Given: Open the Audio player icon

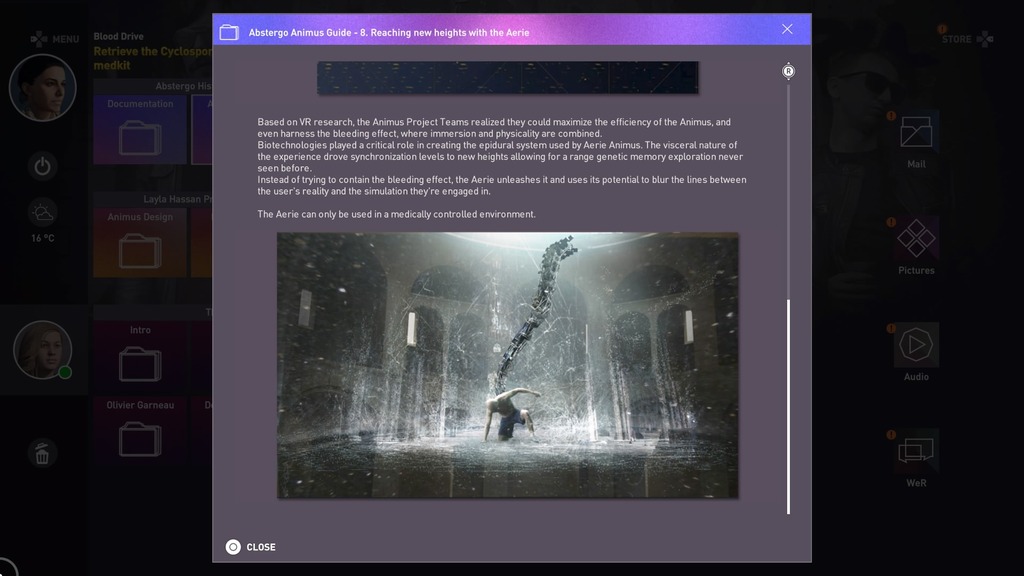Looking at the screenshot, I should pyautogui.click(x=916, y=345).
